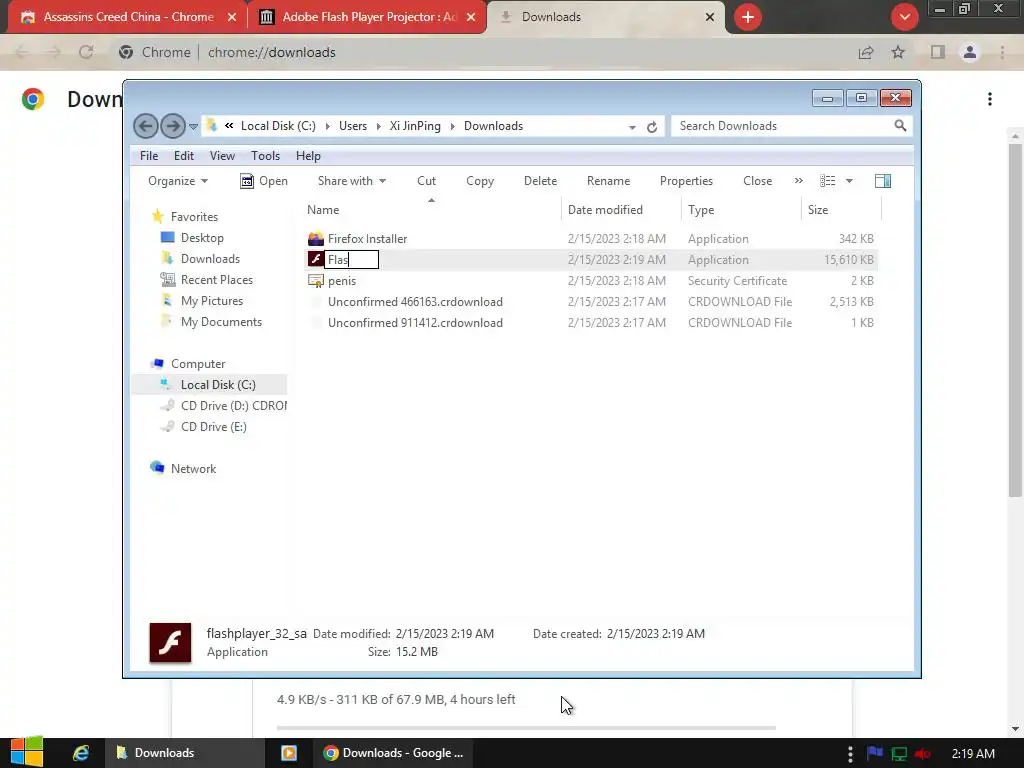This screenshot has width=1024, height=768.
Task: Click Users in the address breadcrumb
Action: [x=353, y=126]
